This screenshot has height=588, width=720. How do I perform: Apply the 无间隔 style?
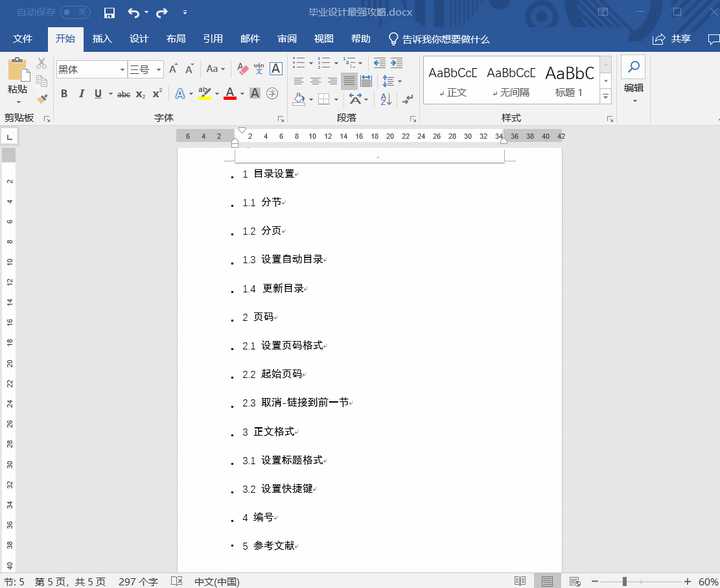511,81
